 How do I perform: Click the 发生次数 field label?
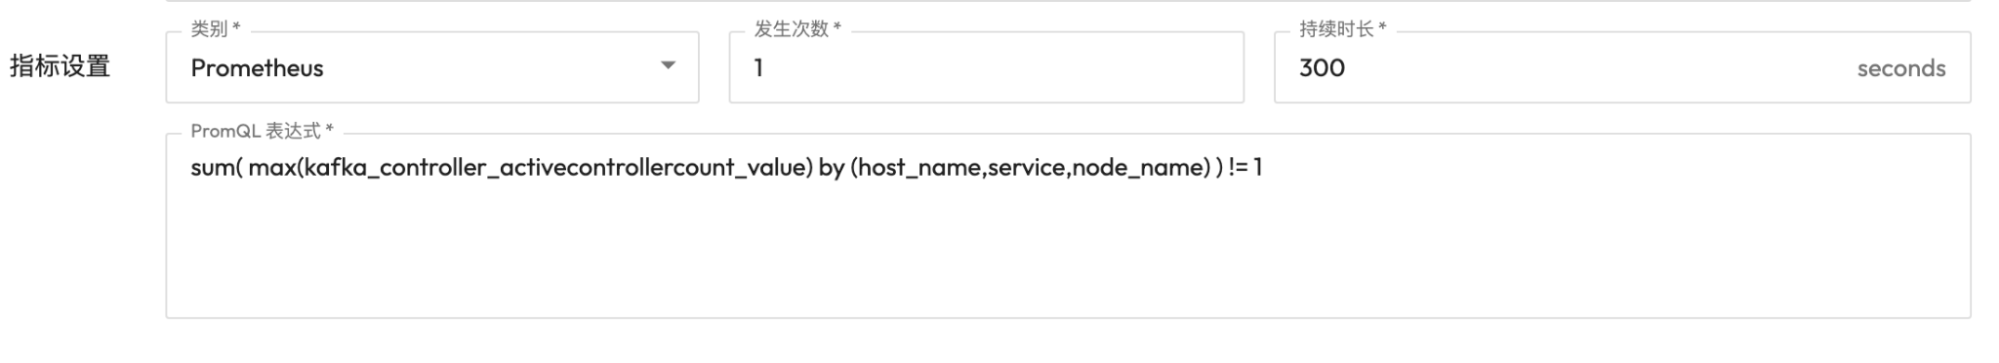[x=797, y=29]
